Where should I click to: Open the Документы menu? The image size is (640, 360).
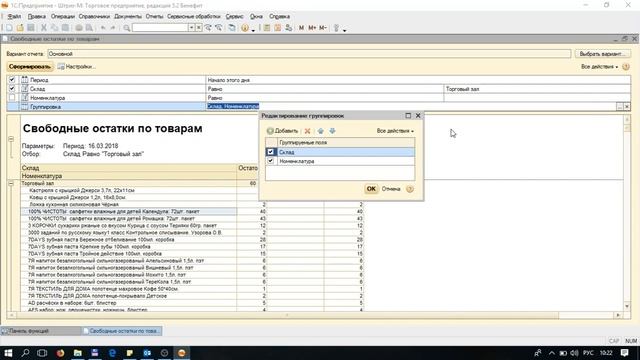(x=128, y=16)
